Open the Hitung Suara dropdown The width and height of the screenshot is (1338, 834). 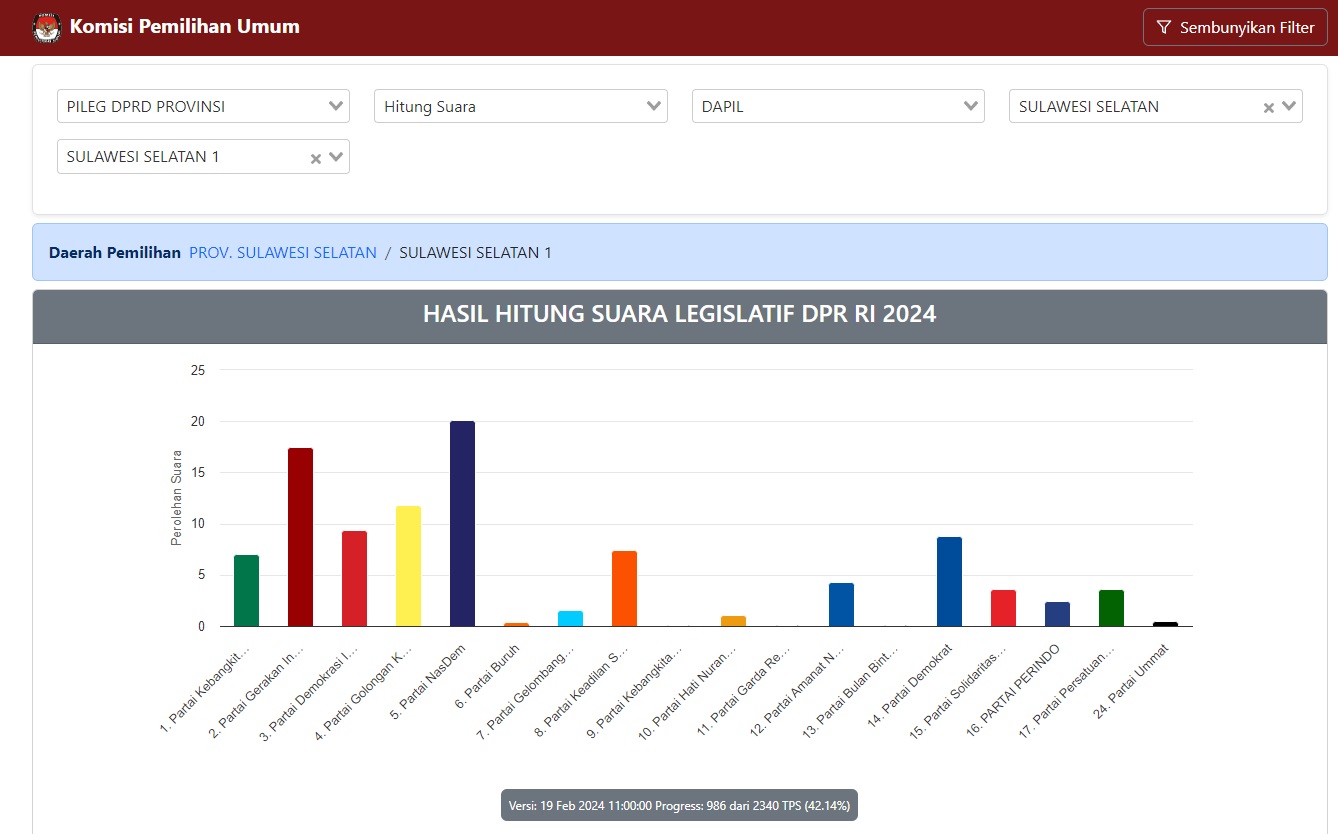pyautogui.click(x=521, y=106)
